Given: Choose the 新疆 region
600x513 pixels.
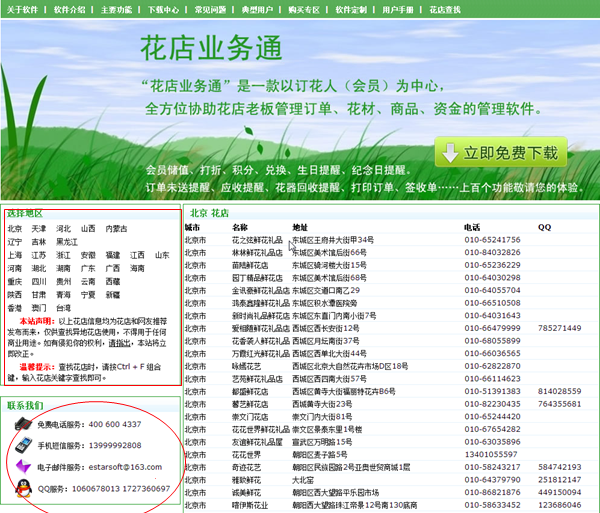Looking at the screenshot, I should pyautogui.click(x=113, y=295).
